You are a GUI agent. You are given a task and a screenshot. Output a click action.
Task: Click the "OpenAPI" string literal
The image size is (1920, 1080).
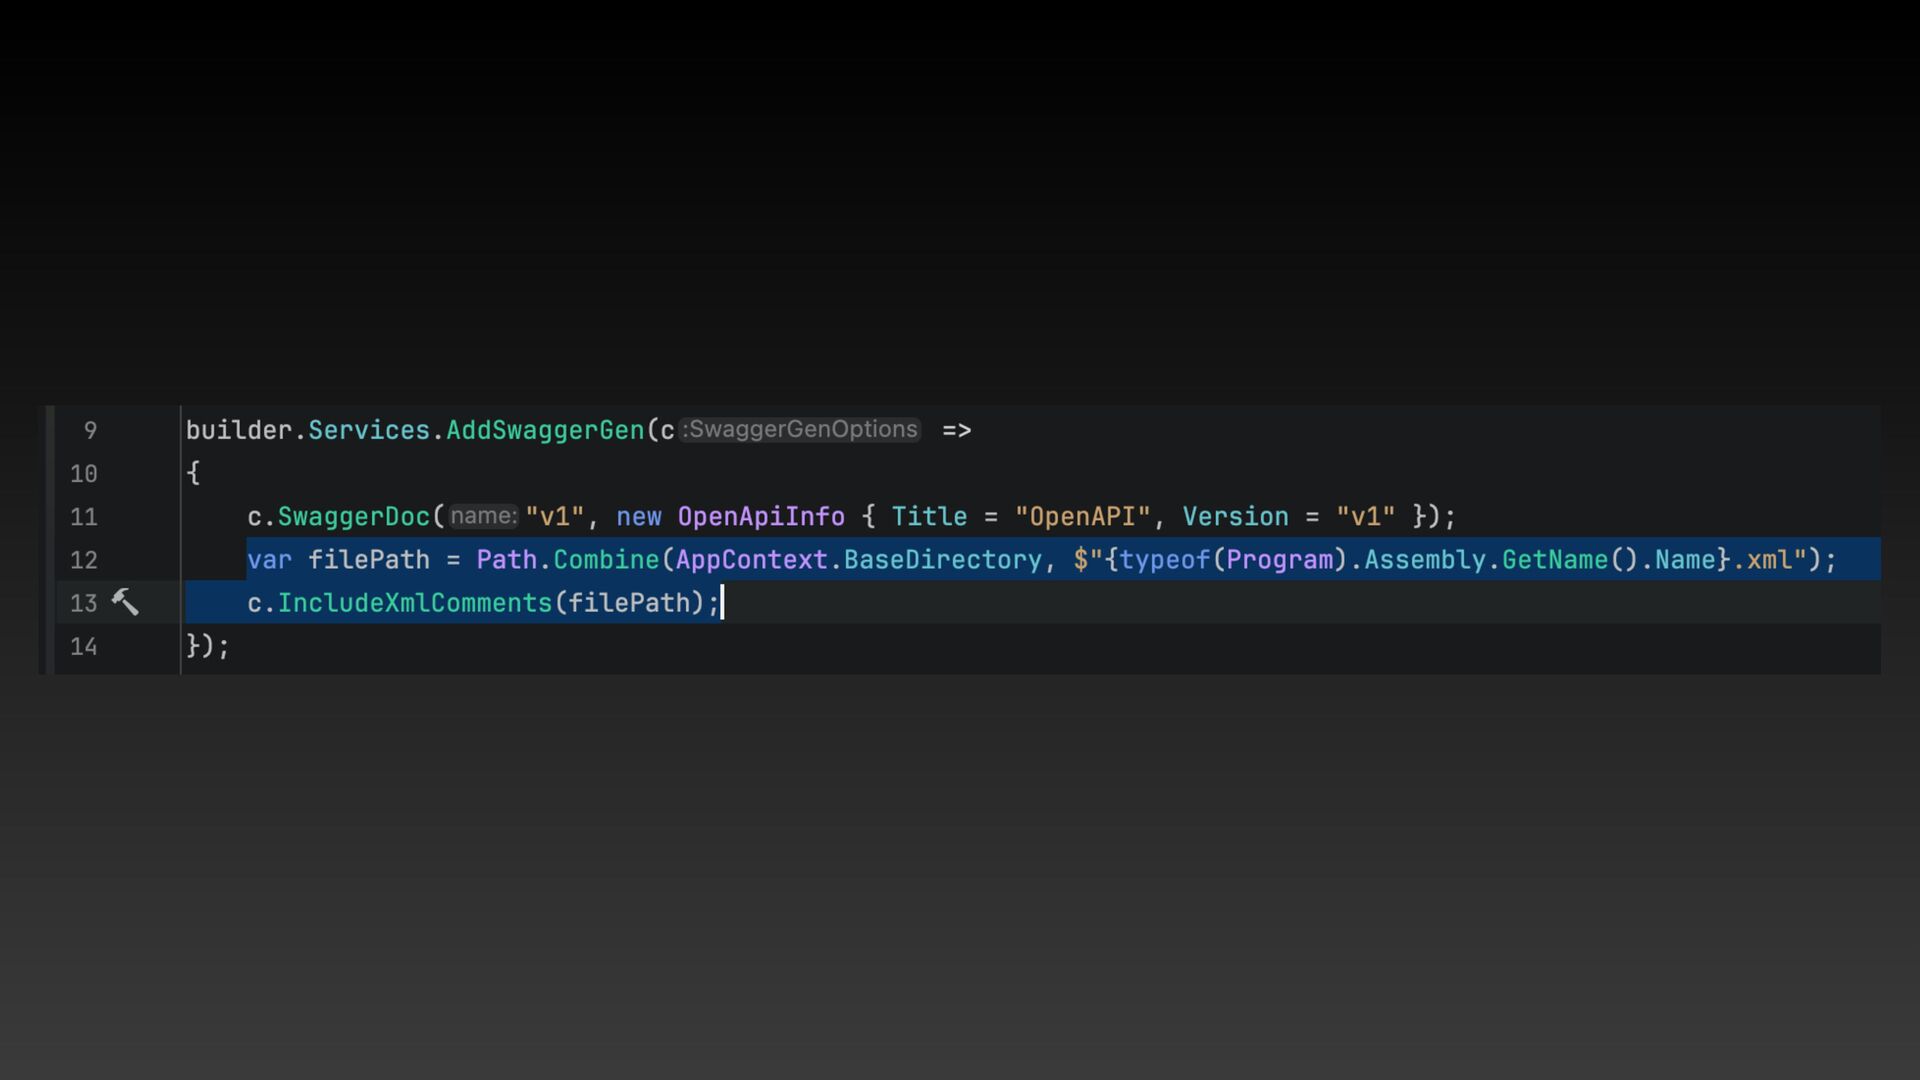click(x=1082, y=517)
